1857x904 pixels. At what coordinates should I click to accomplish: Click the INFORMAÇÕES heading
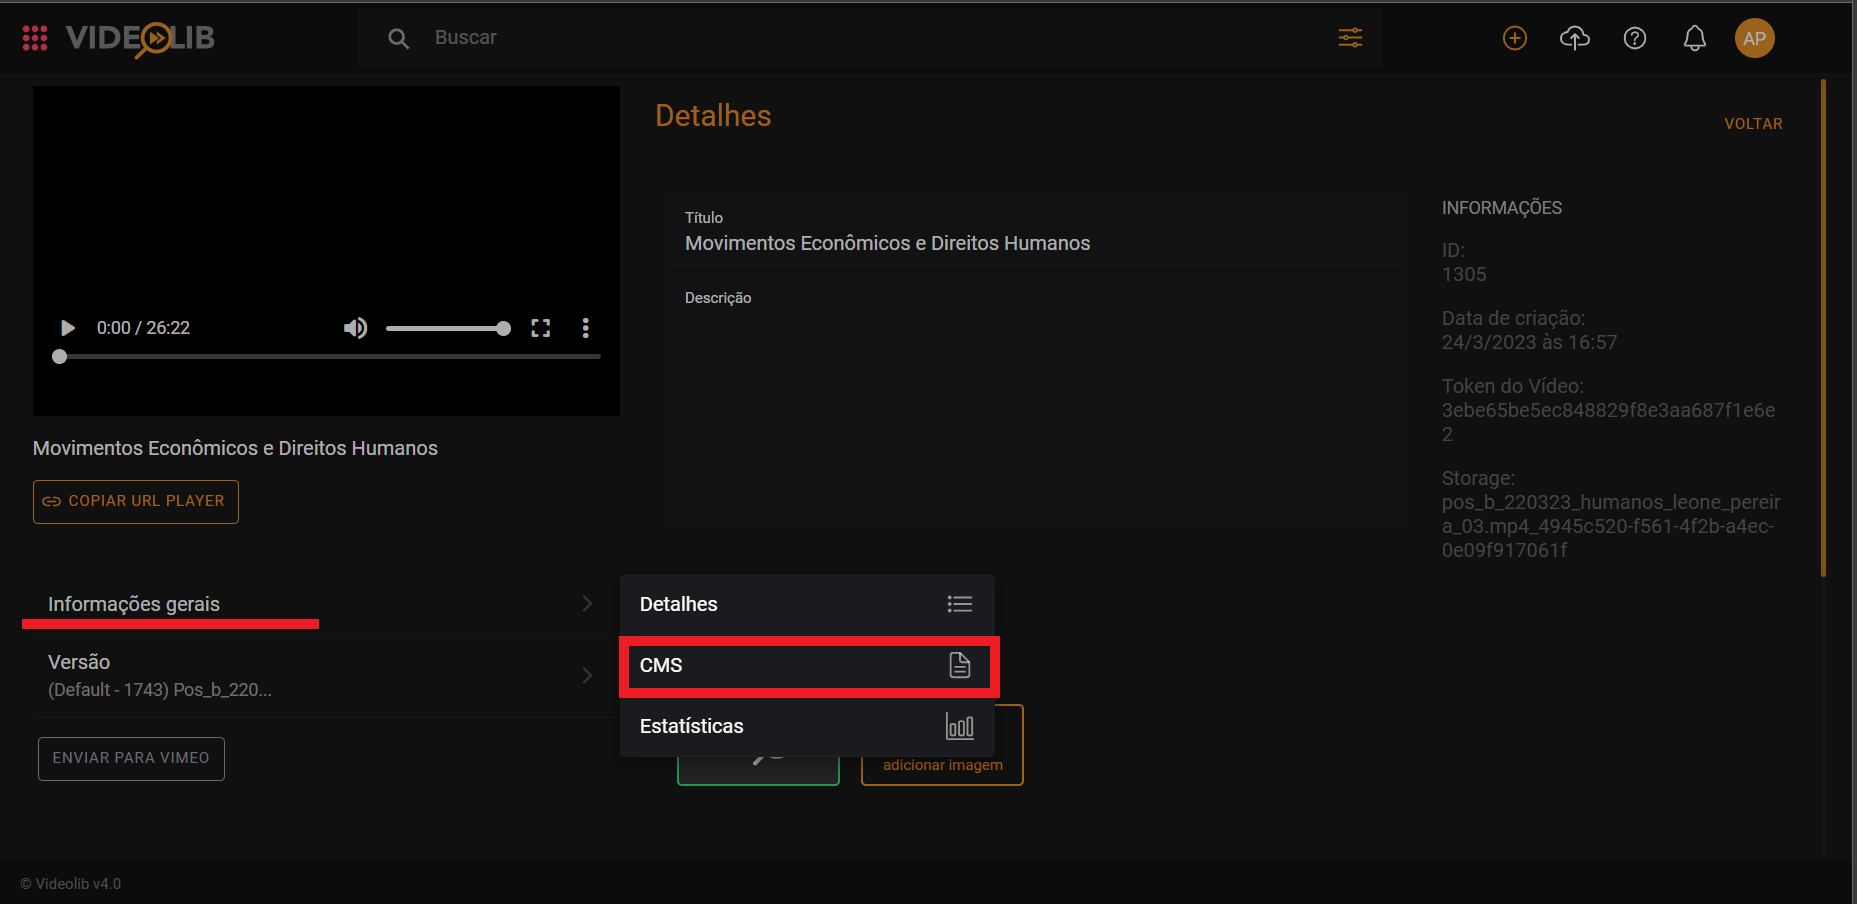(1501, 208)
